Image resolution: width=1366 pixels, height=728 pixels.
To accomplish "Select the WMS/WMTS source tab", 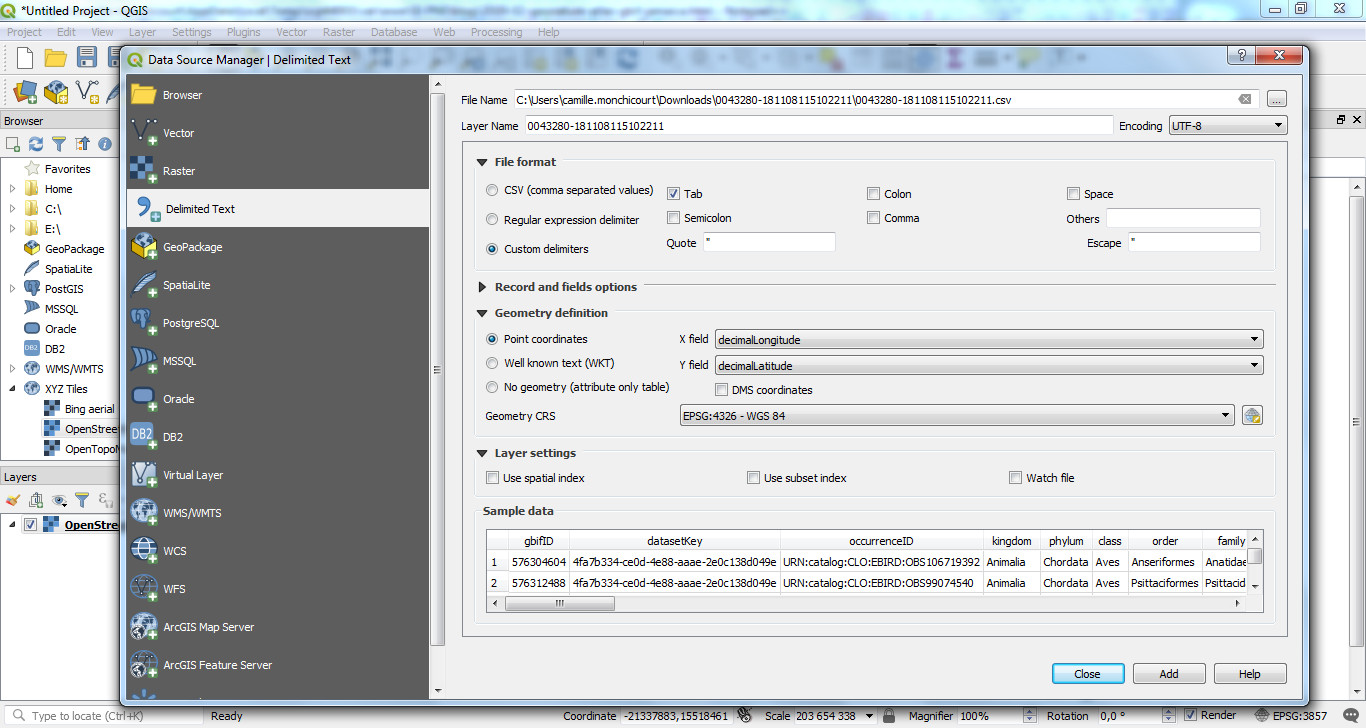I will click(278, 513).
